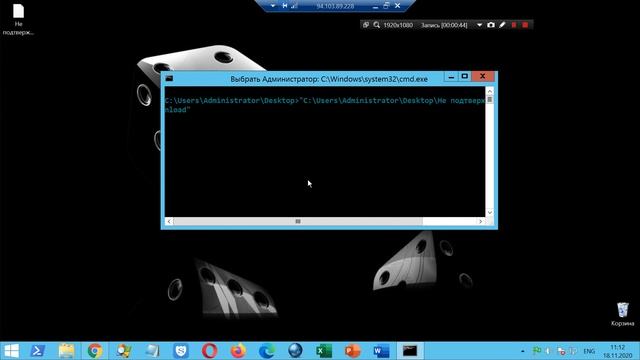
Task: Click the cmd vertical scrollbar thumb
Action: coord(490,100)
